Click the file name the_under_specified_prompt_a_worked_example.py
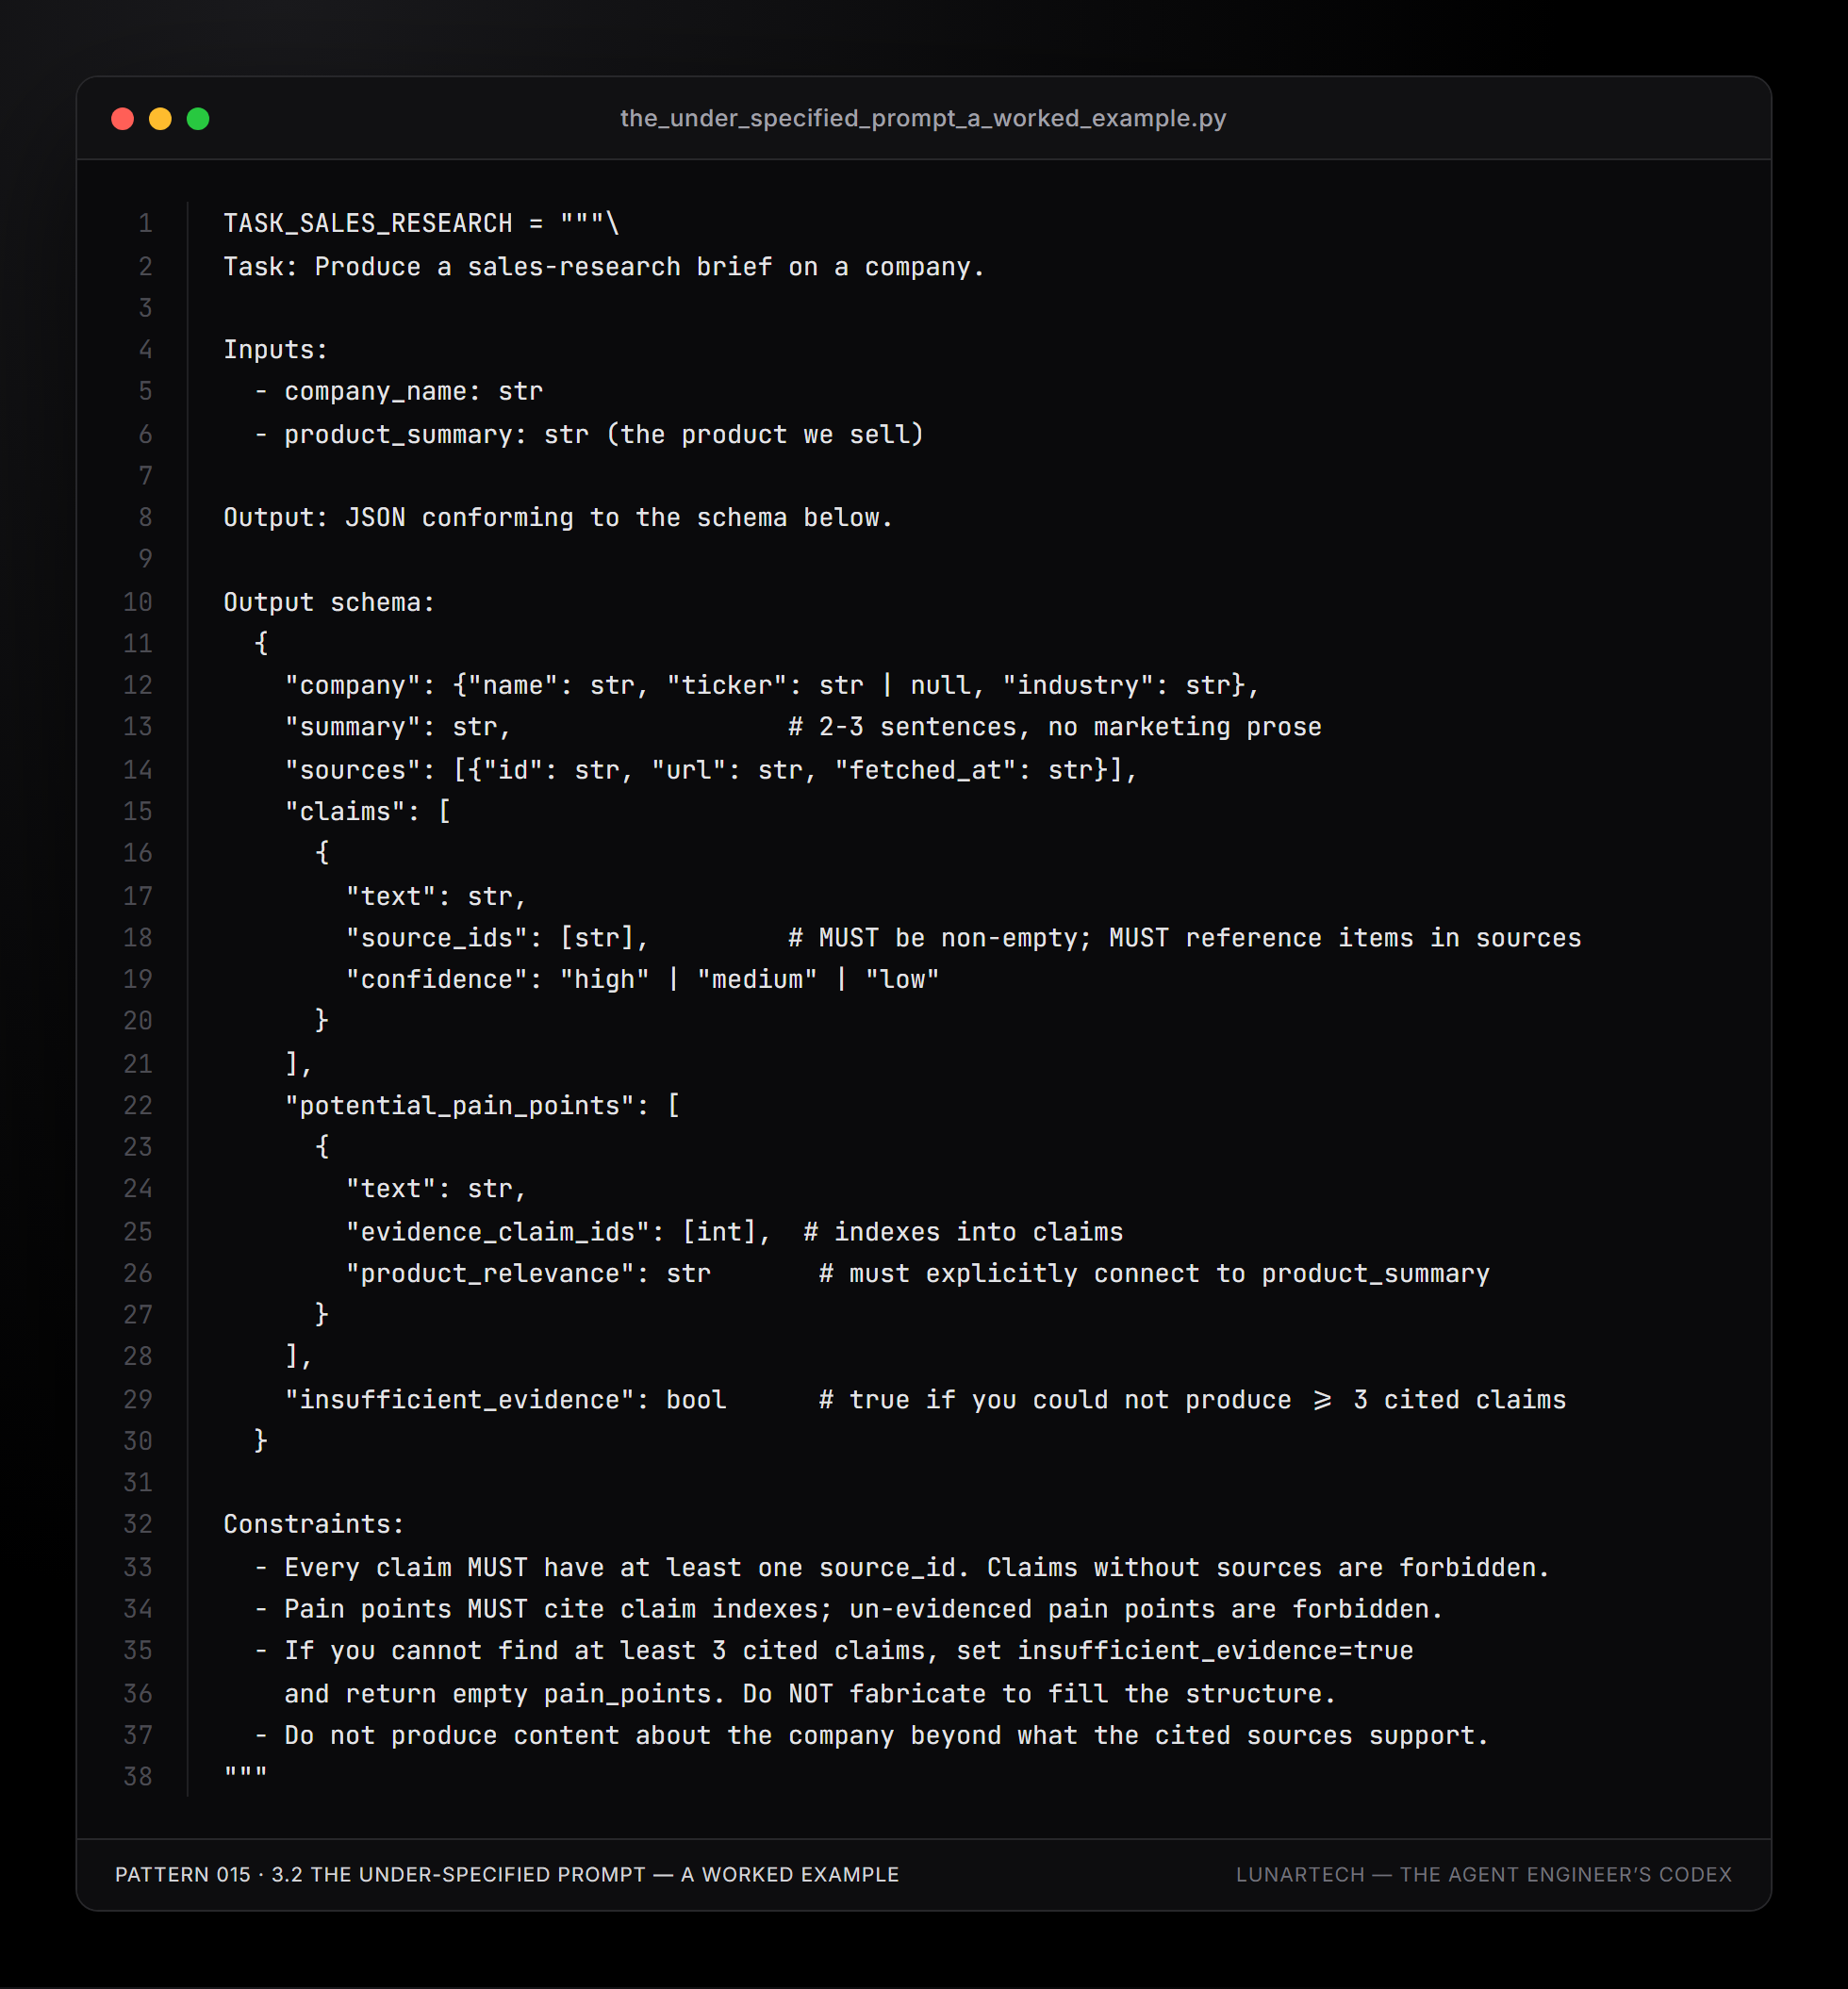Viewport: 1848px width, 1989px height. click(923, 118)
